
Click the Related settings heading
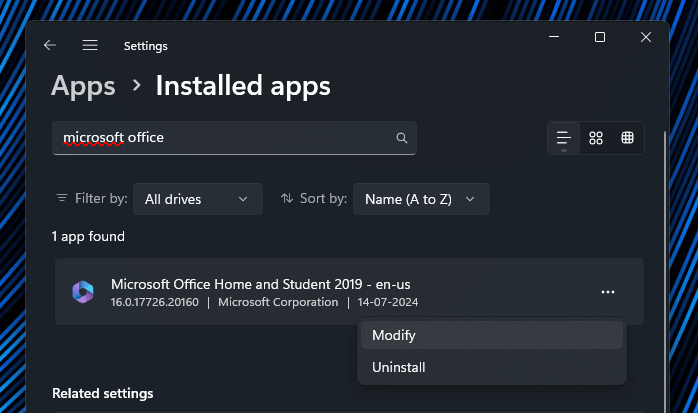point(102,393)
